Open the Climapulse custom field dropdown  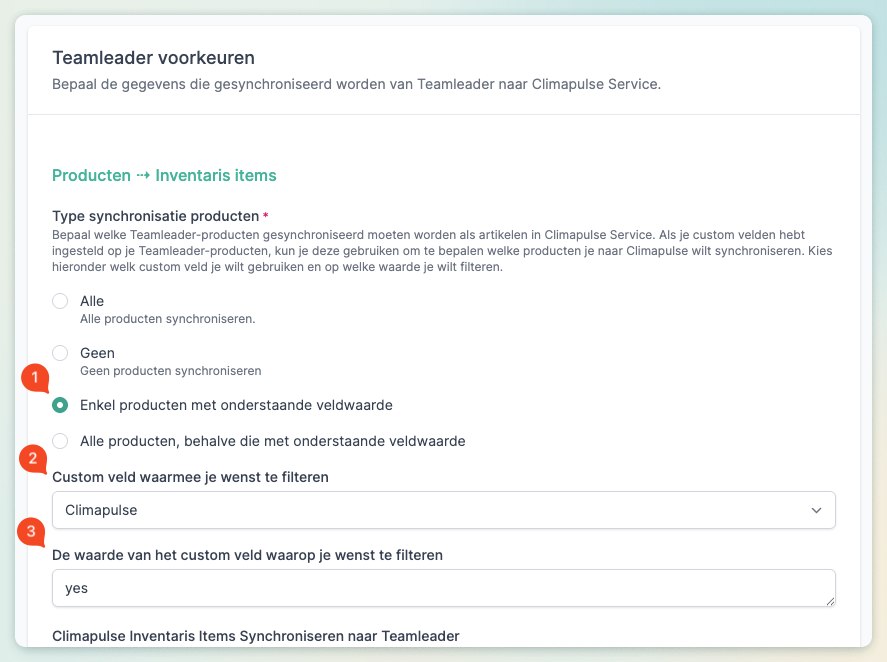click(x=443, y=510)
